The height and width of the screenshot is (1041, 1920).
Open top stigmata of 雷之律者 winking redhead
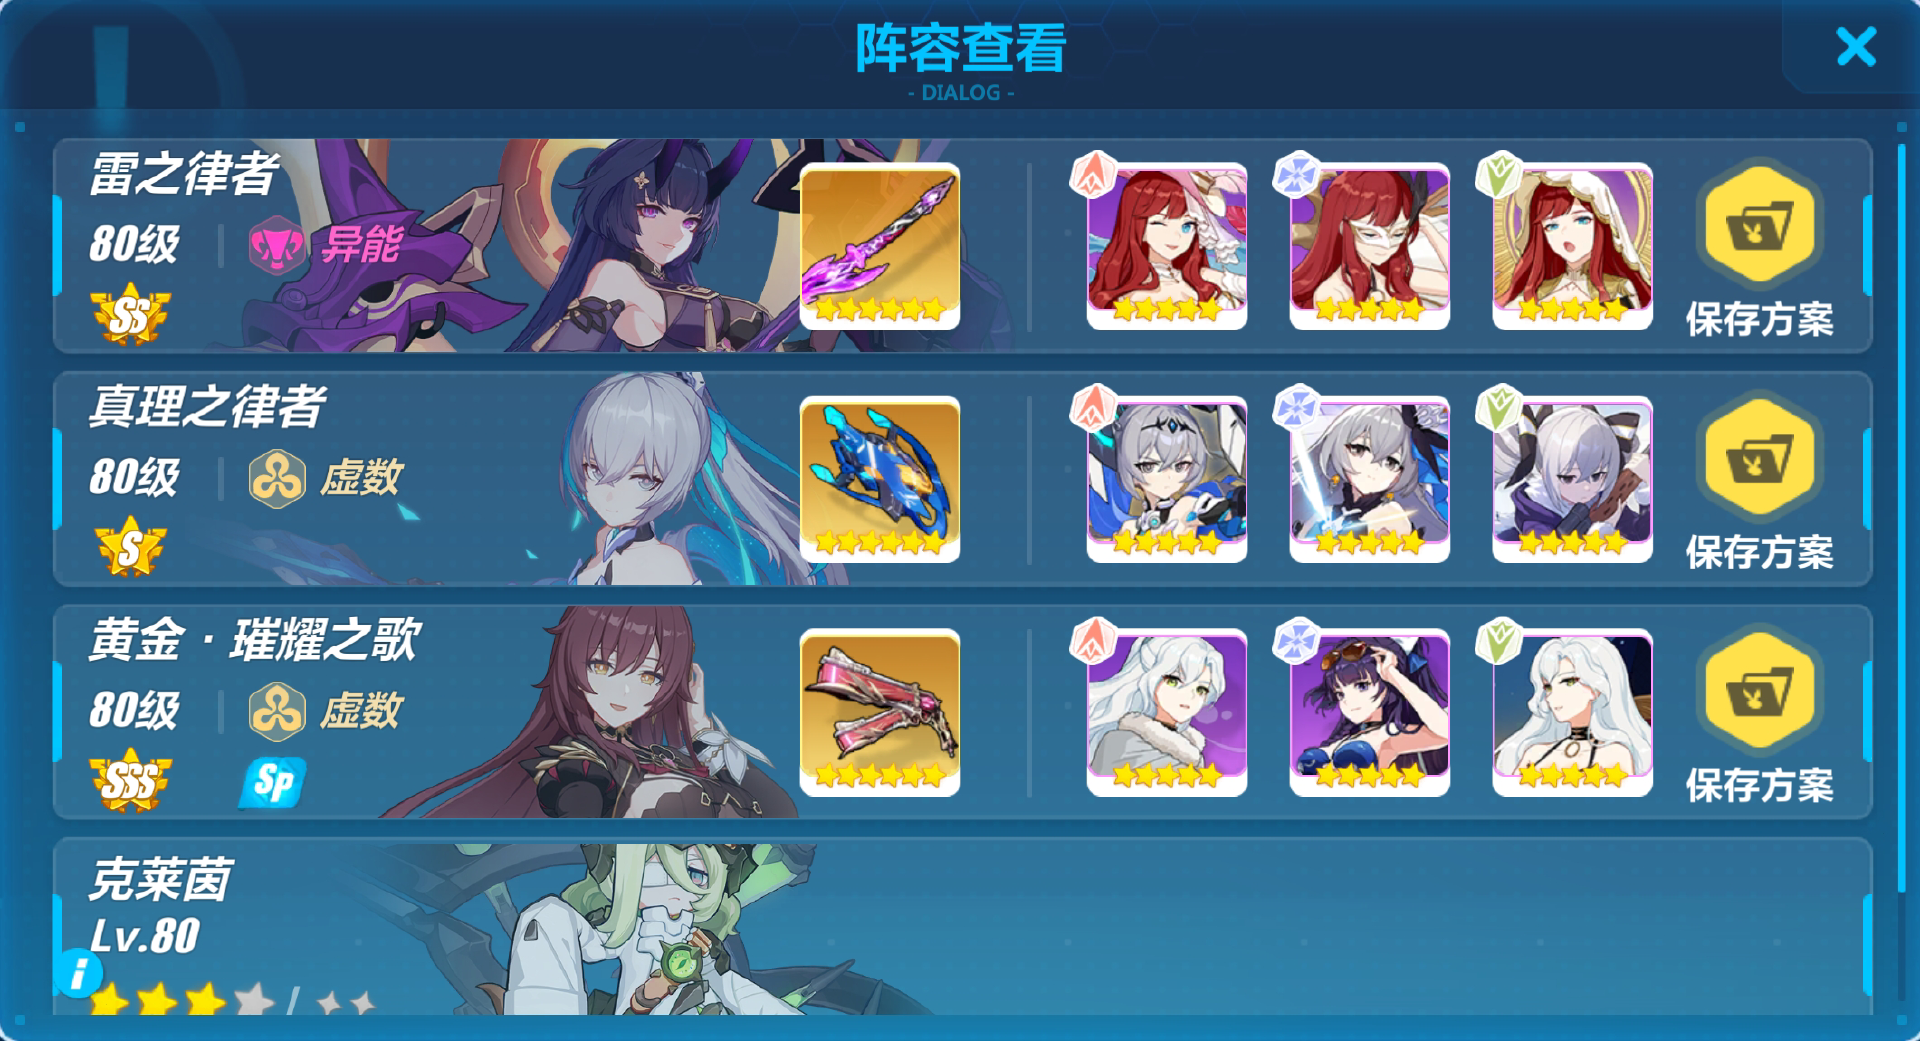click(x=1166, y=246)
